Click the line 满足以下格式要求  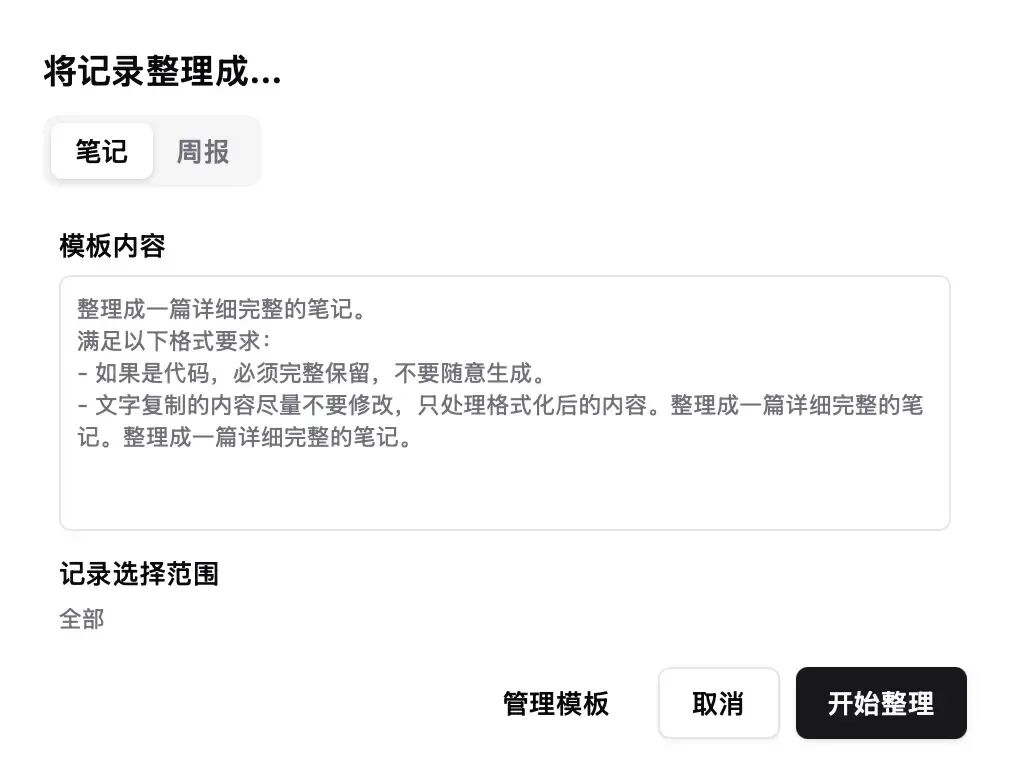click(x=174, y=341)
